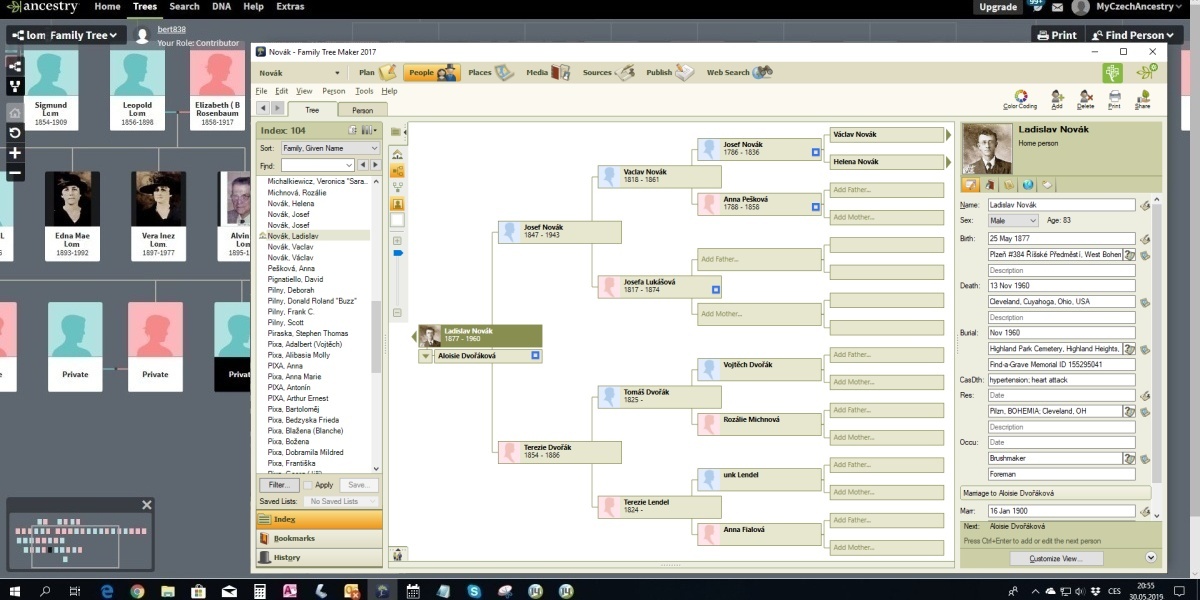Toggle the Index panel button
The height and width of the screenshot is (600, 1200).
[x=319, y=520]
